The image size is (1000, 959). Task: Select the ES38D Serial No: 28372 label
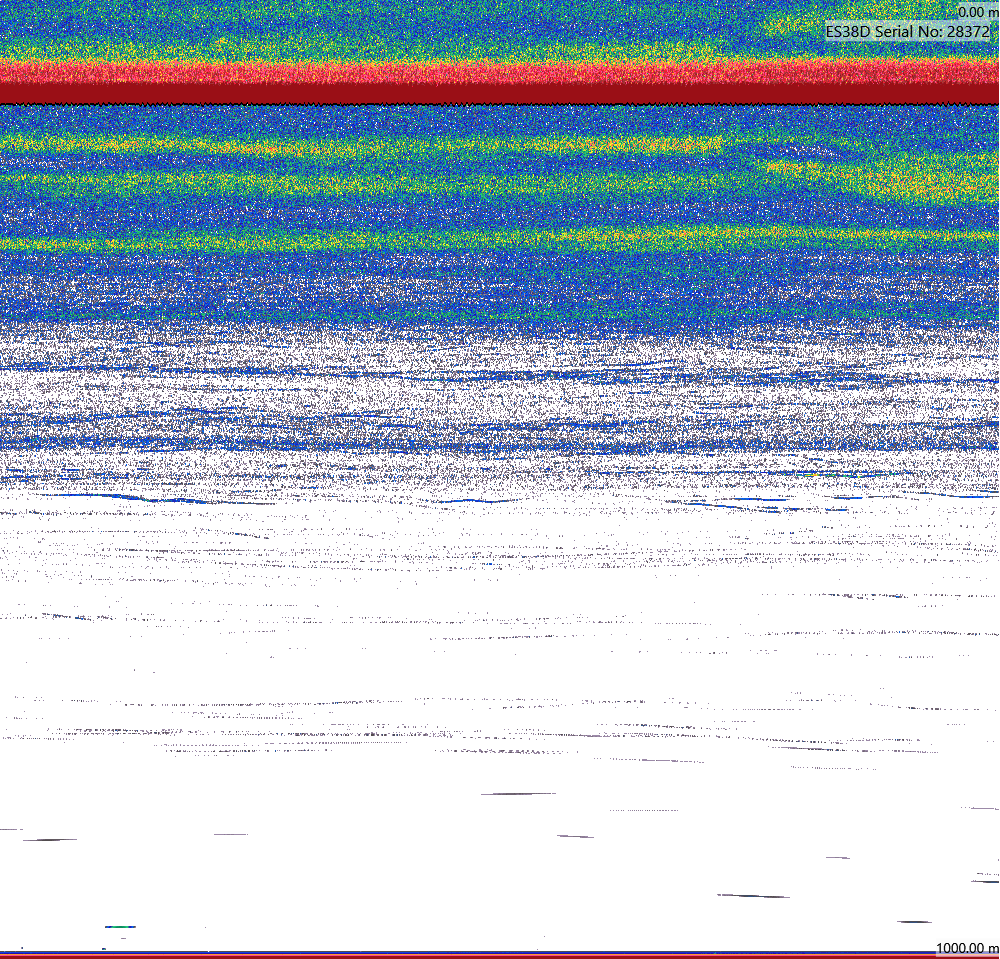coord(908,31)
